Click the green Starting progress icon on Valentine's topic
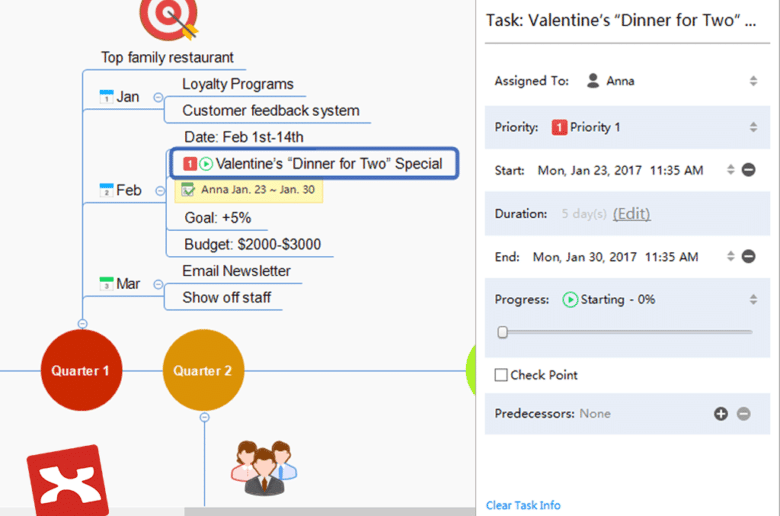This screenshot has width=780, height=516. tap(206, 164)
